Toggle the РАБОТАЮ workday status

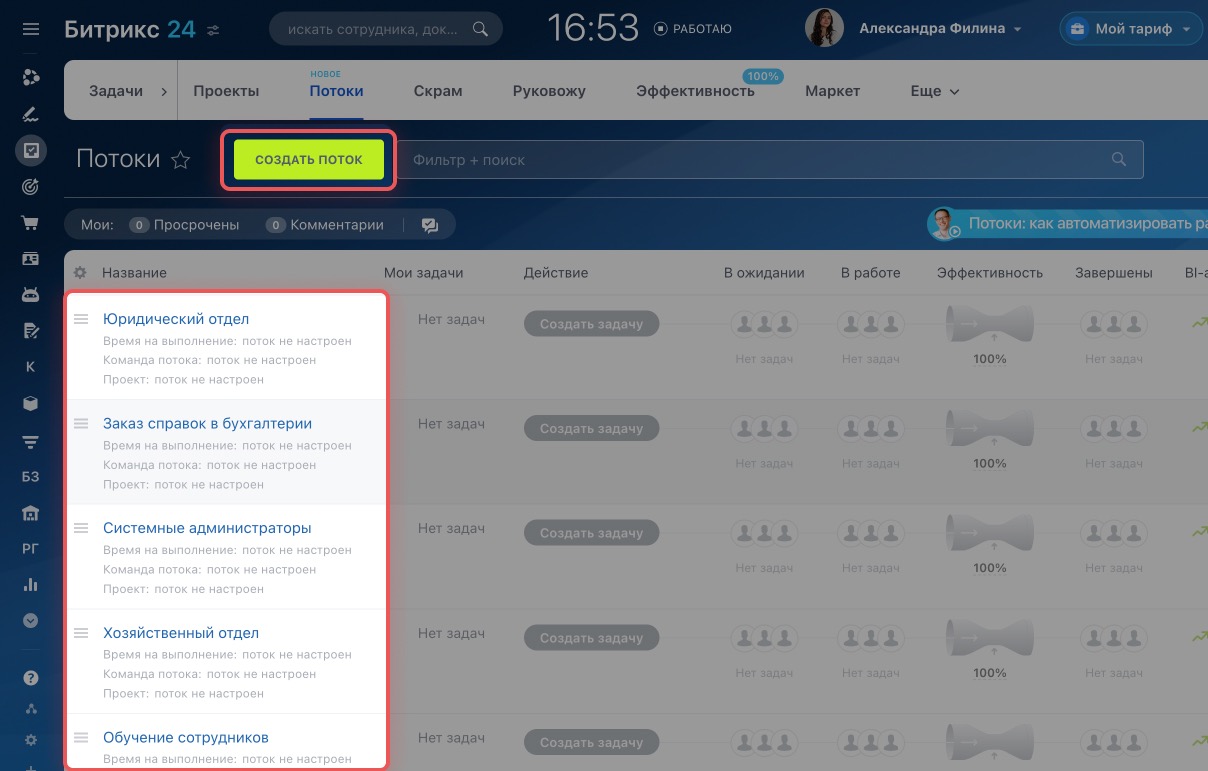click(693, 29)
